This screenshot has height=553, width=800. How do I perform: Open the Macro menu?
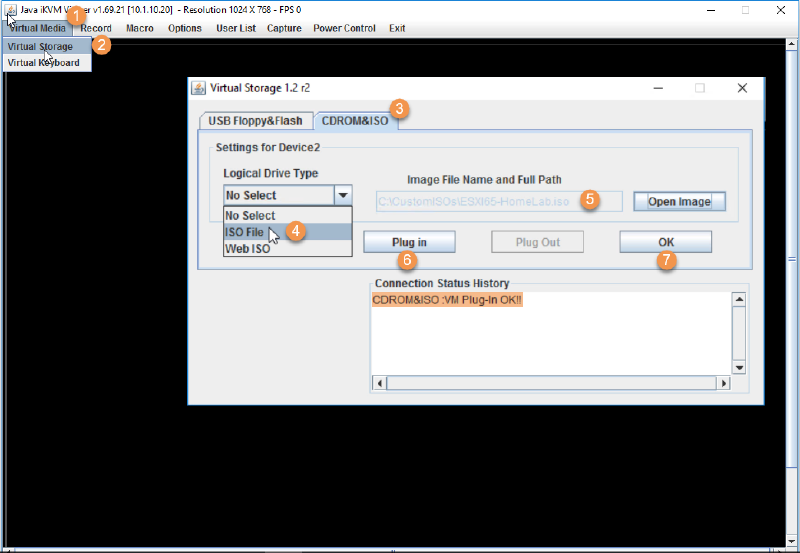pos(140,28)
